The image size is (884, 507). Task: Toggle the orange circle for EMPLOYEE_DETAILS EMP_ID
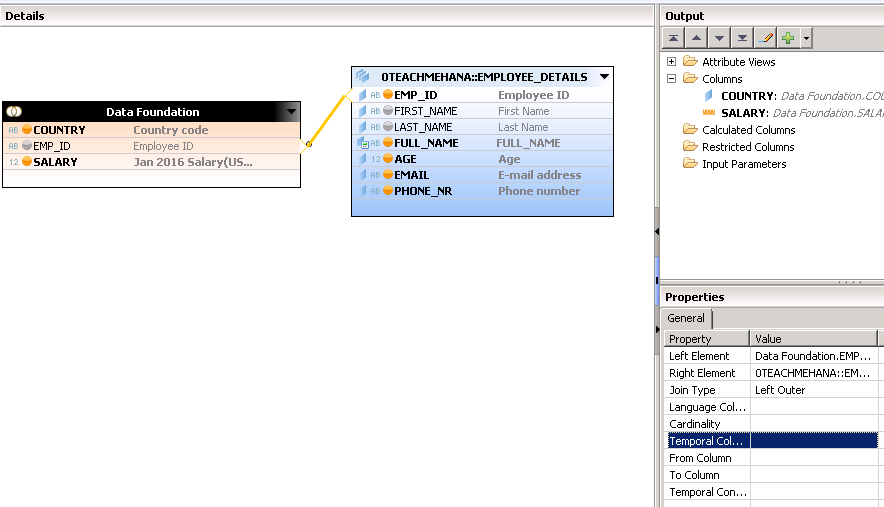point(388,95)
